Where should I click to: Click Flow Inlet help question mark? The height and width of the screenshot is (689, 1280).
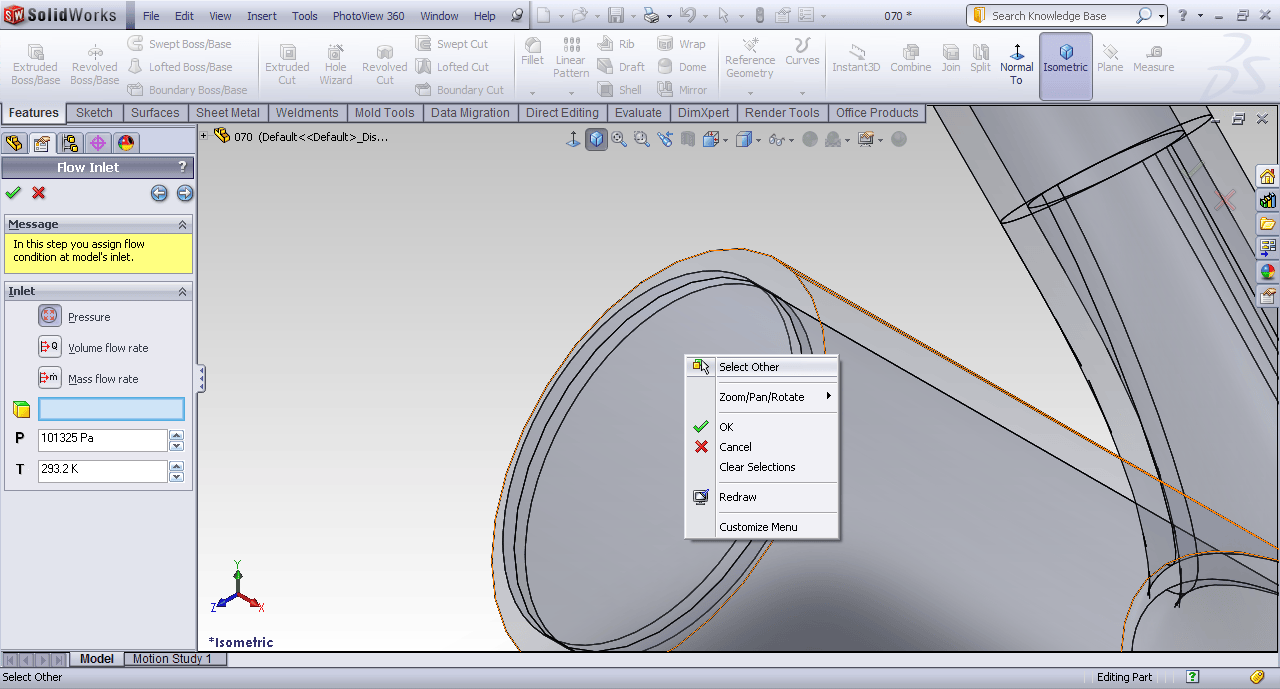182,167
